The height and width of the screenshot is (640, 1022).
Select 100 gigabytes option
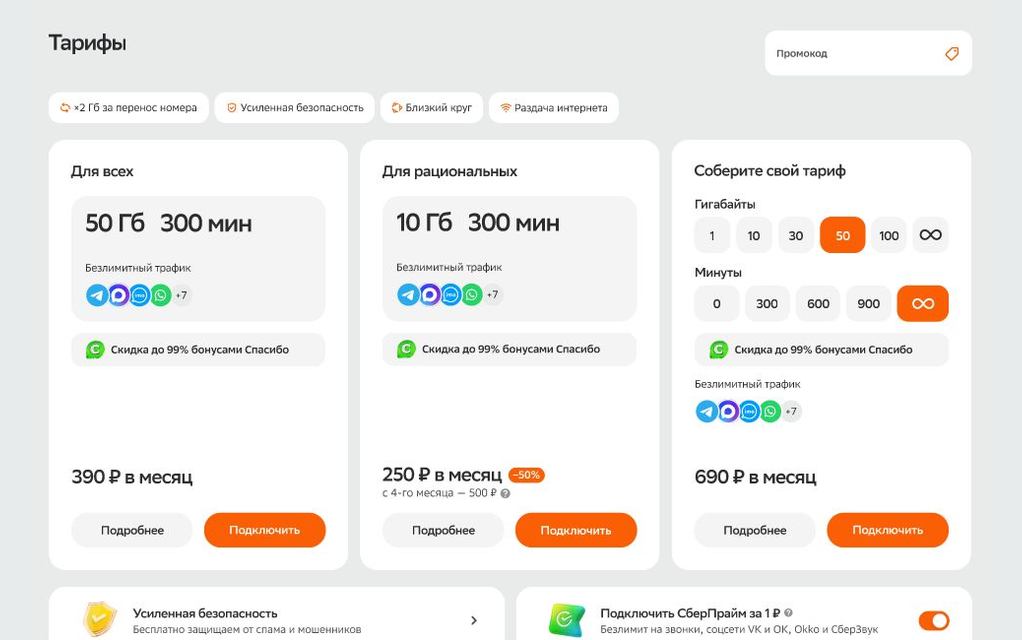(889, 235)
